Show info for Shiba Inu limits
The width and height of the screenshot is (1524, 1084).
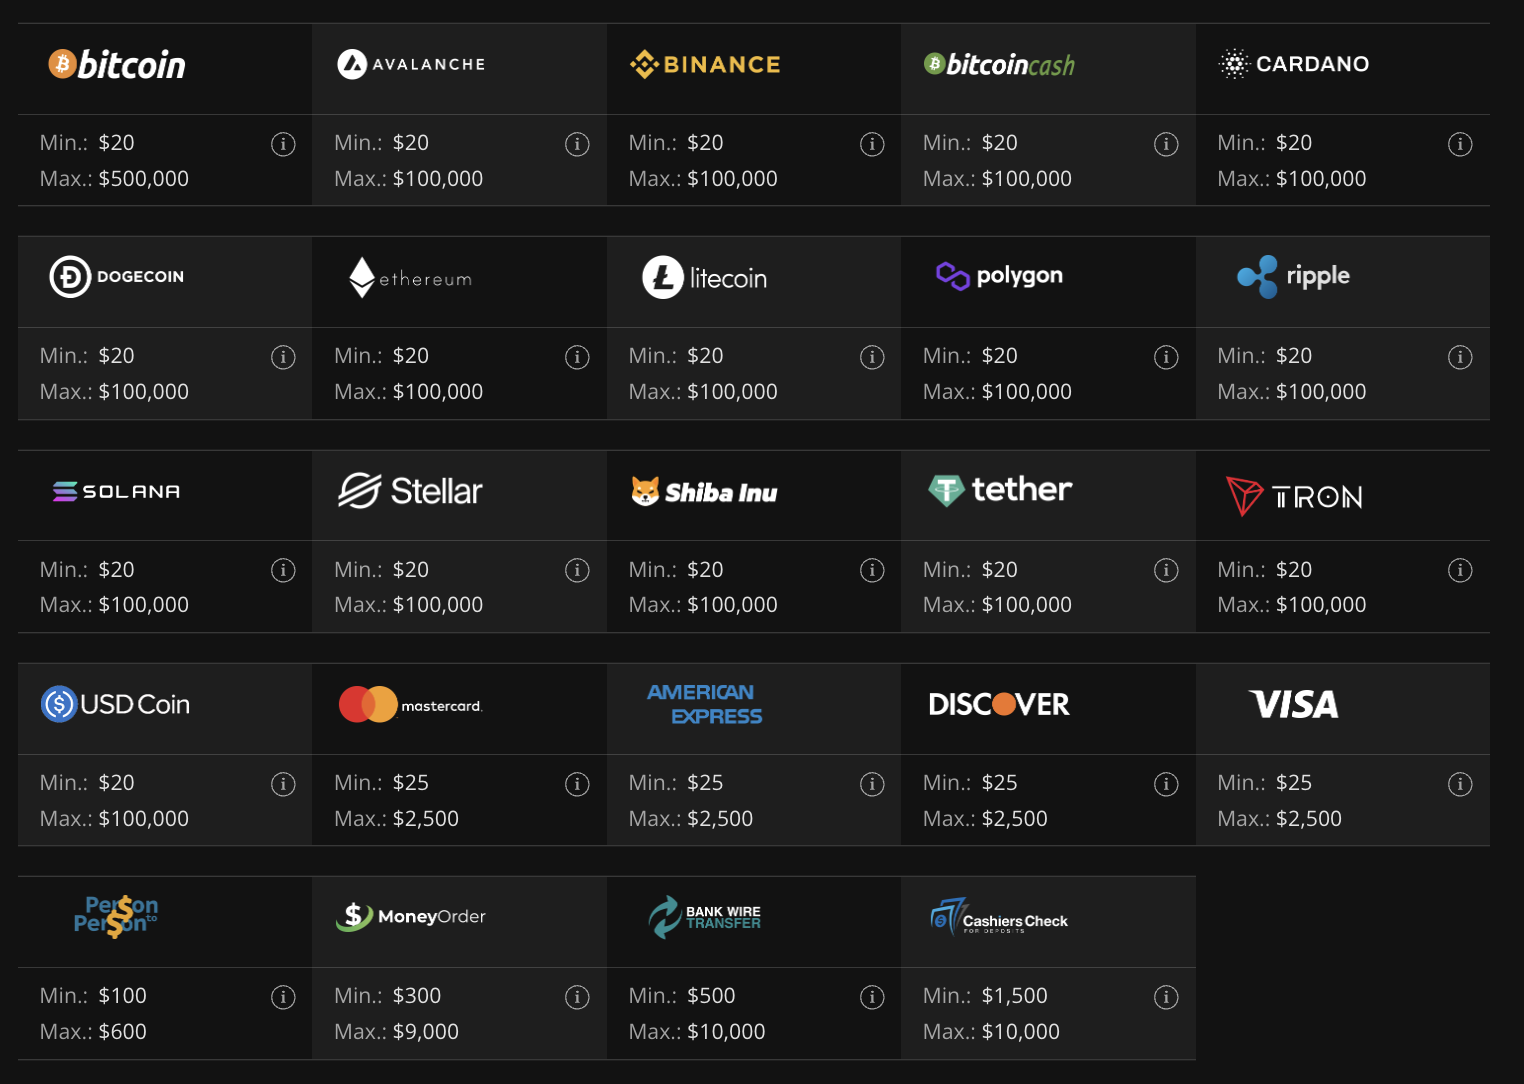click(872, 570)
